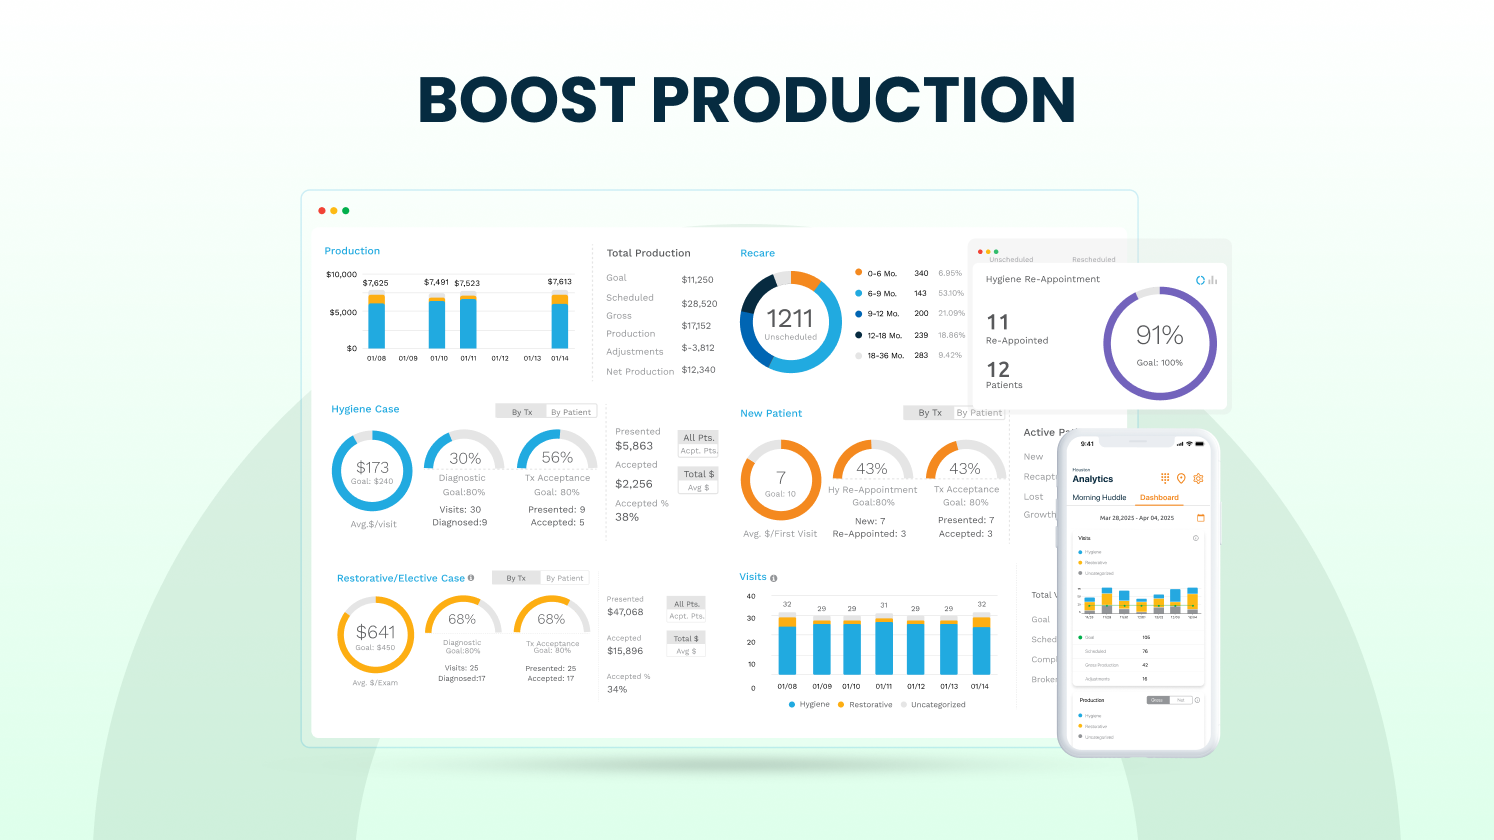Viewport: 1494px width, 840px height.
Task: Select the 1211 Unscheduled Recare donut chart
Action: click(x=791, y=322)
